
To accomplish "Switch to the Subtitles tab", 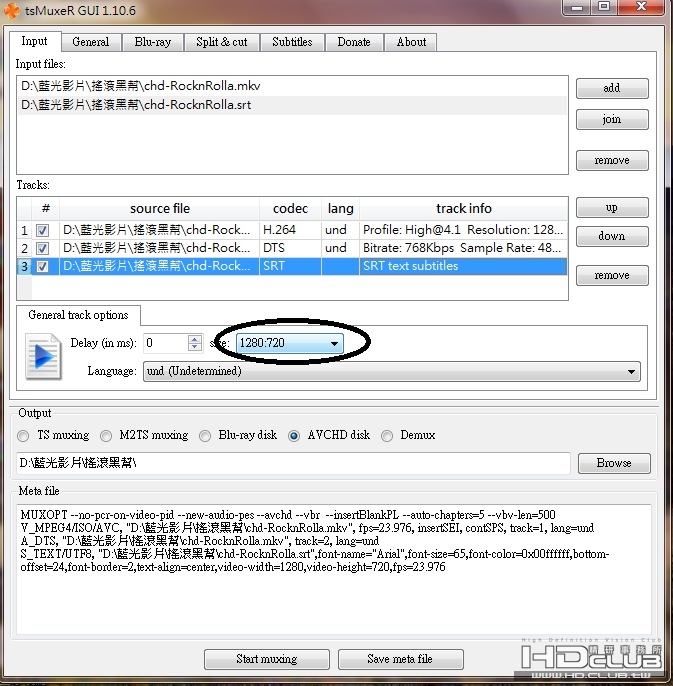I will click(292, 42).
